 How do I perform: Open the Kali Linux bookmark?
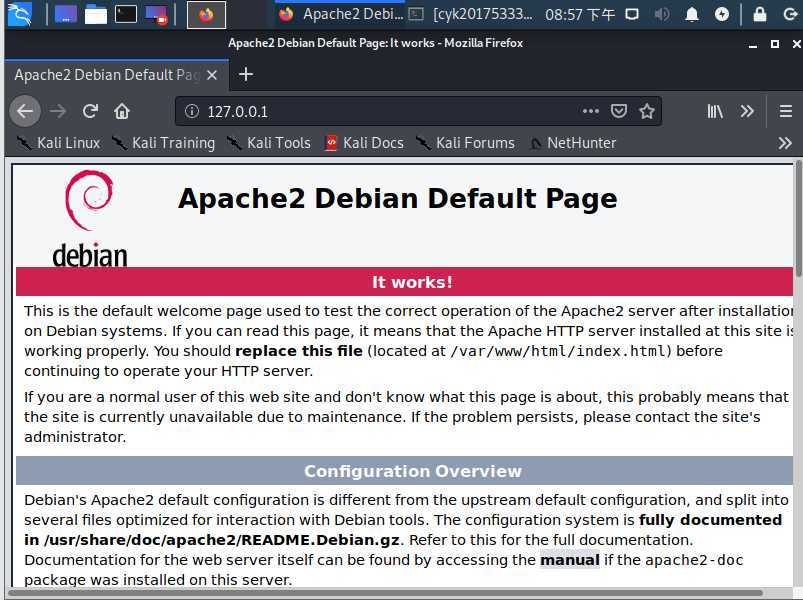pyautogui.click(x=58, y=143)
